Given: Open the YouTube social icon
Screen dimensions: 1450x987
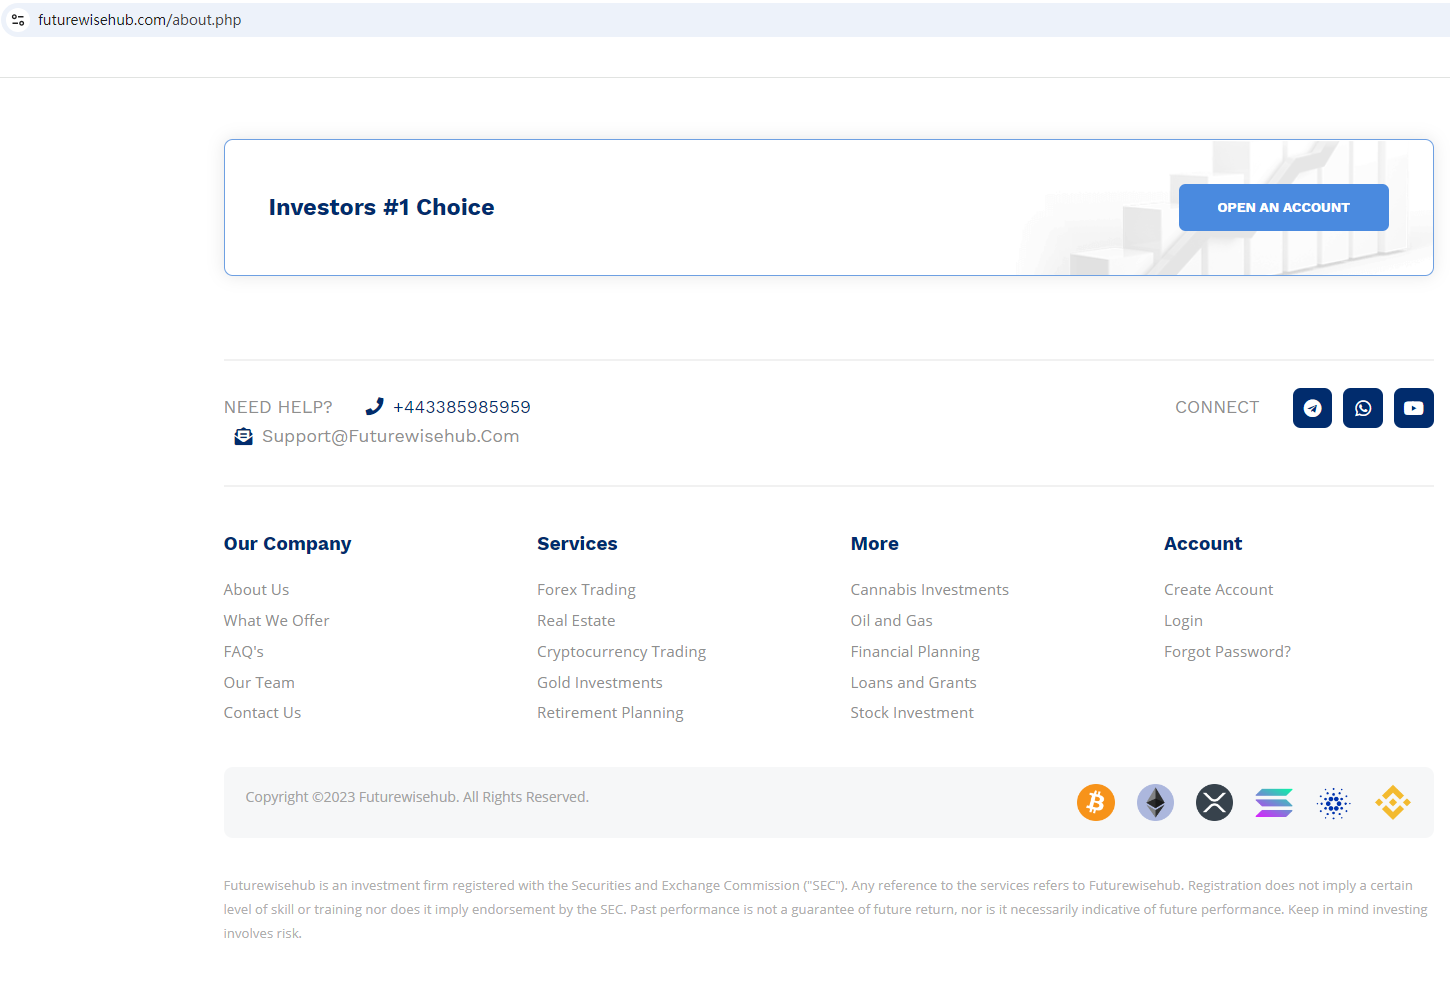Looking at the screenshot, I should click(x=1413, y=408).
